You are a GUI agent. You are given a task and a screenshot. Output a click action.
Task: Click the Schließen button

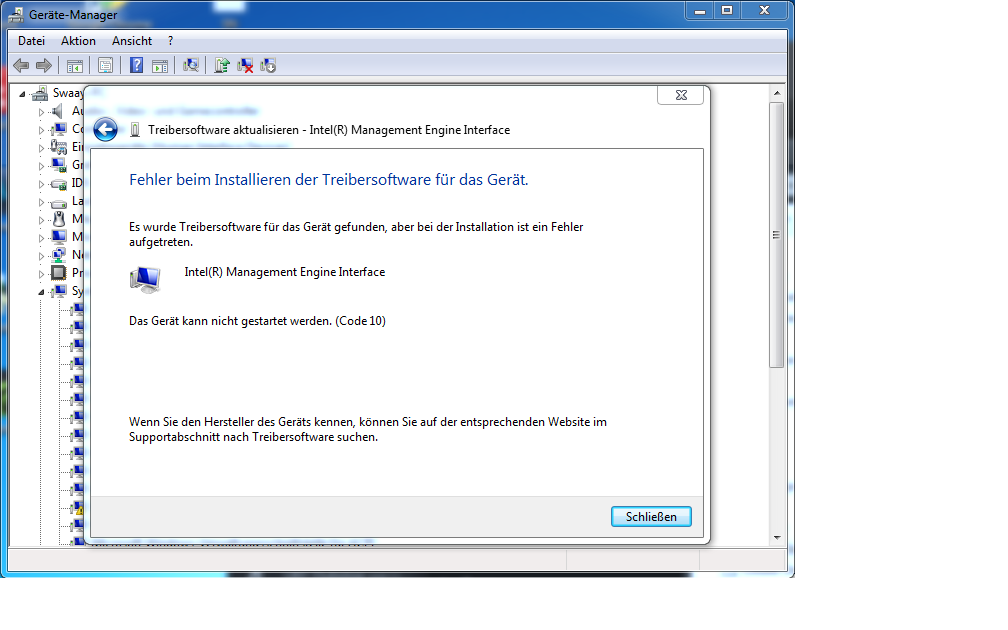[x=651, y=517]
